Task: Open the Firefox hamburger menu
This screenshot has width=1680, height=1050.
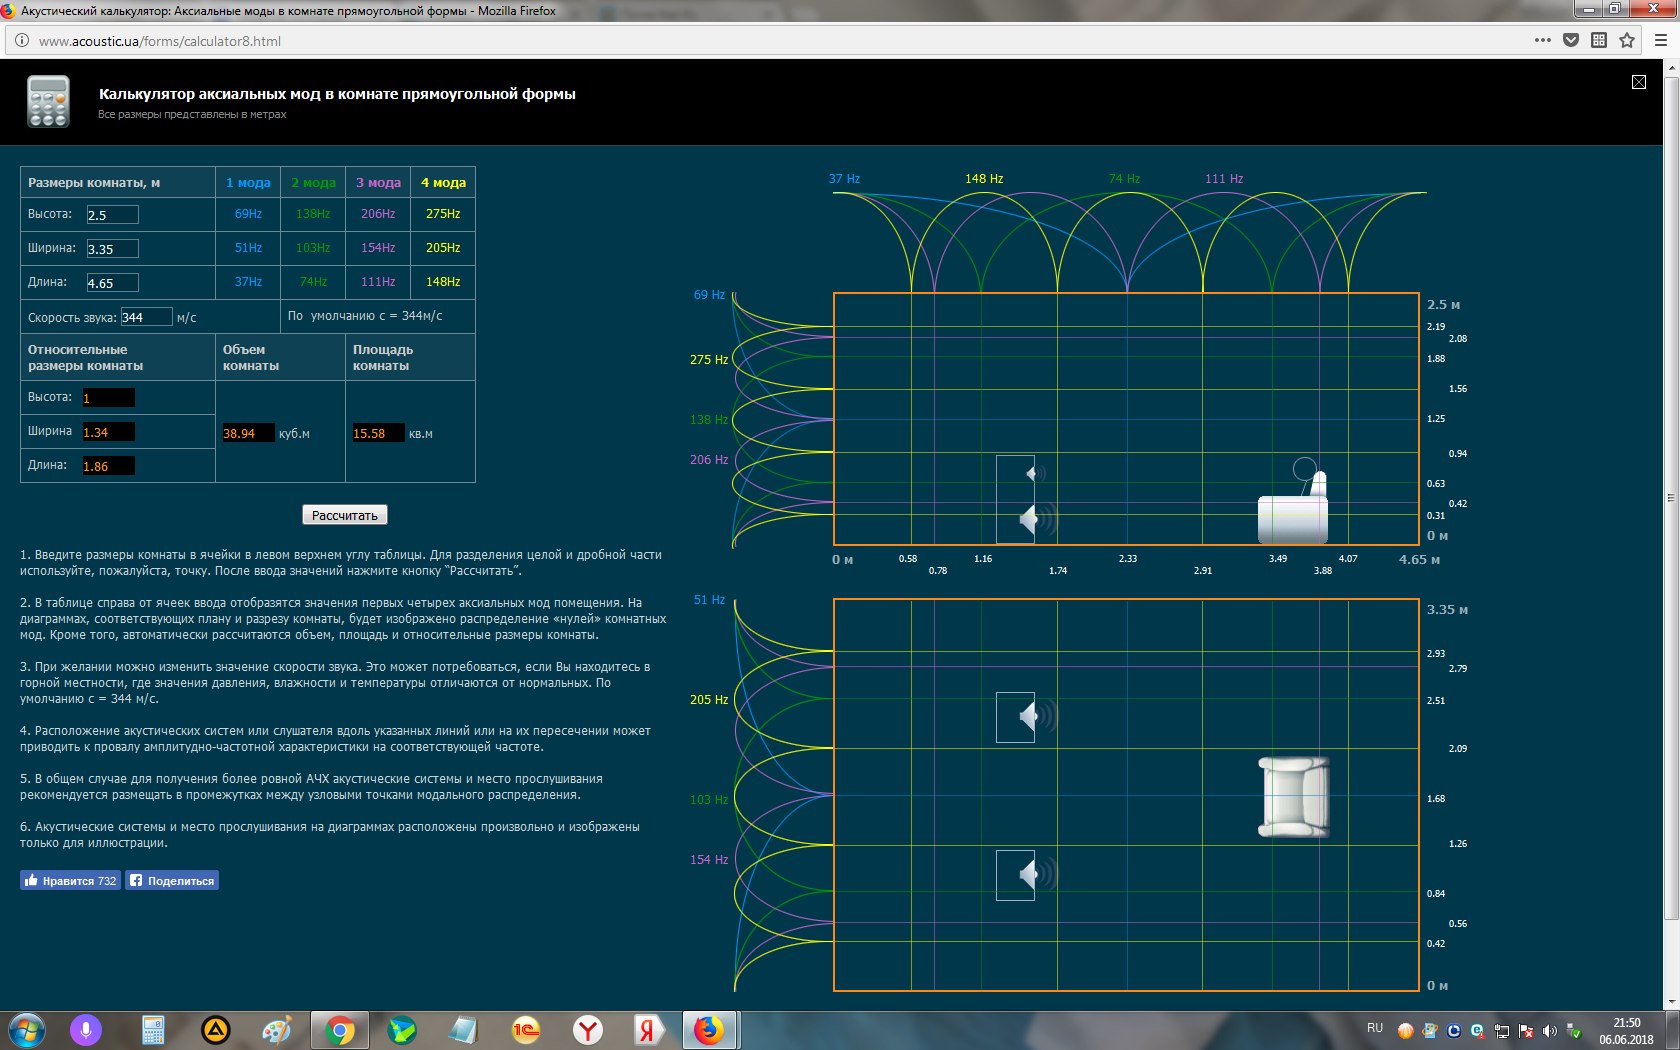Action: pyautogui.click(x=1661, y=41)
